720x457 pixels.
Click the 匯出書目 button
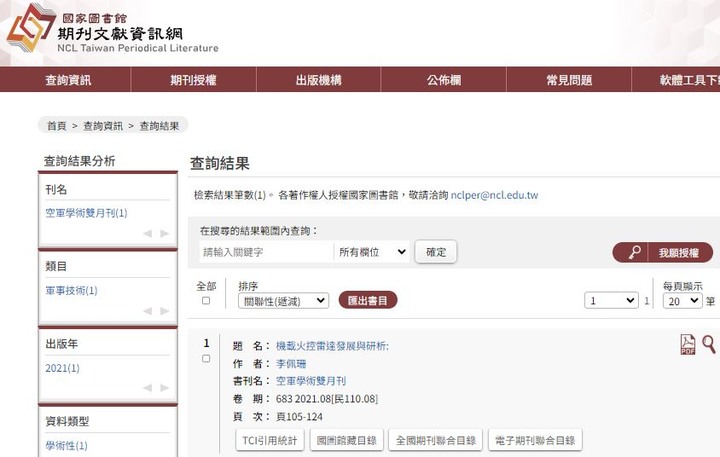368,300
